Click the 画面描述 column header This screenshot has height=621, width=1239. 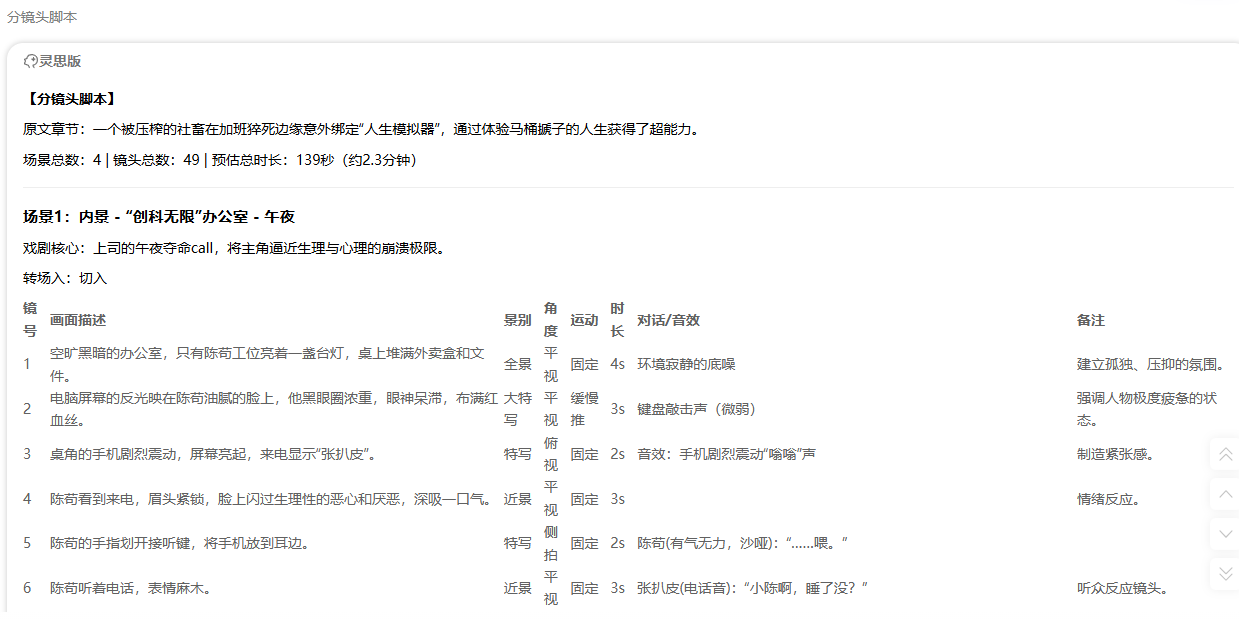pos(78,320)
